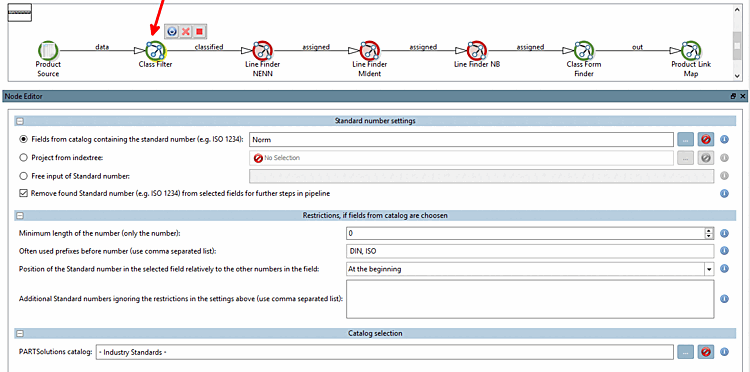Select Free input of Standard number radio
This screenshot has width=750, height=372.
[22, 176]
